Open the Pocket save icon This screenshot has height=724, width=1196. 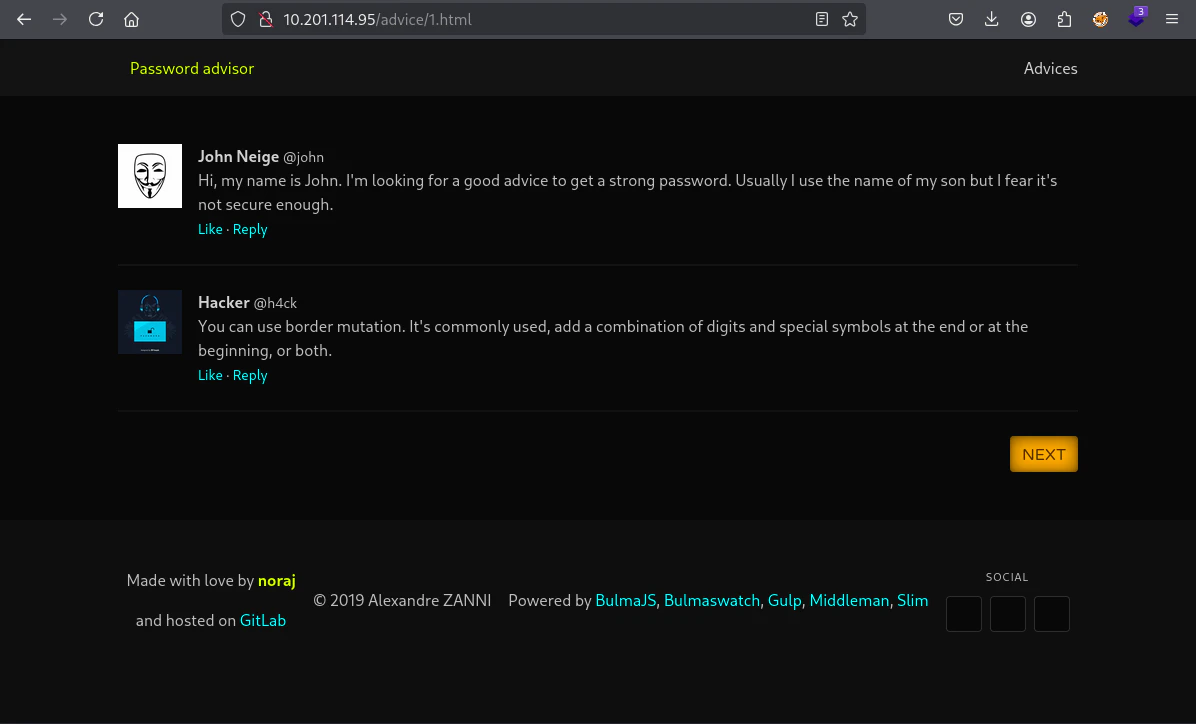click(x=956, y=20)
